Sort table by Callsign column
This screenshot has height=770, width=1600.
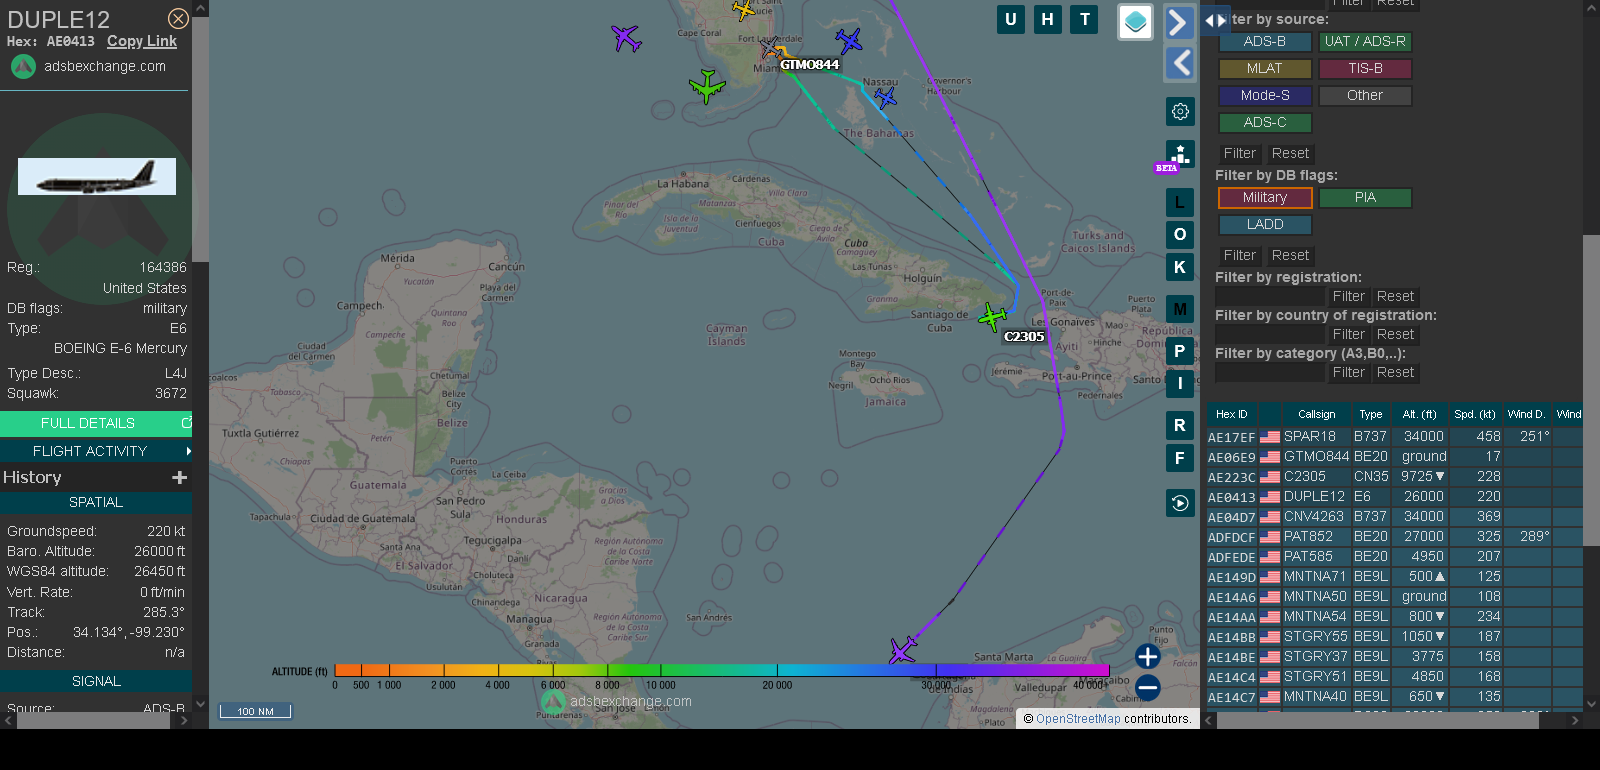[x=1317, y=414]
